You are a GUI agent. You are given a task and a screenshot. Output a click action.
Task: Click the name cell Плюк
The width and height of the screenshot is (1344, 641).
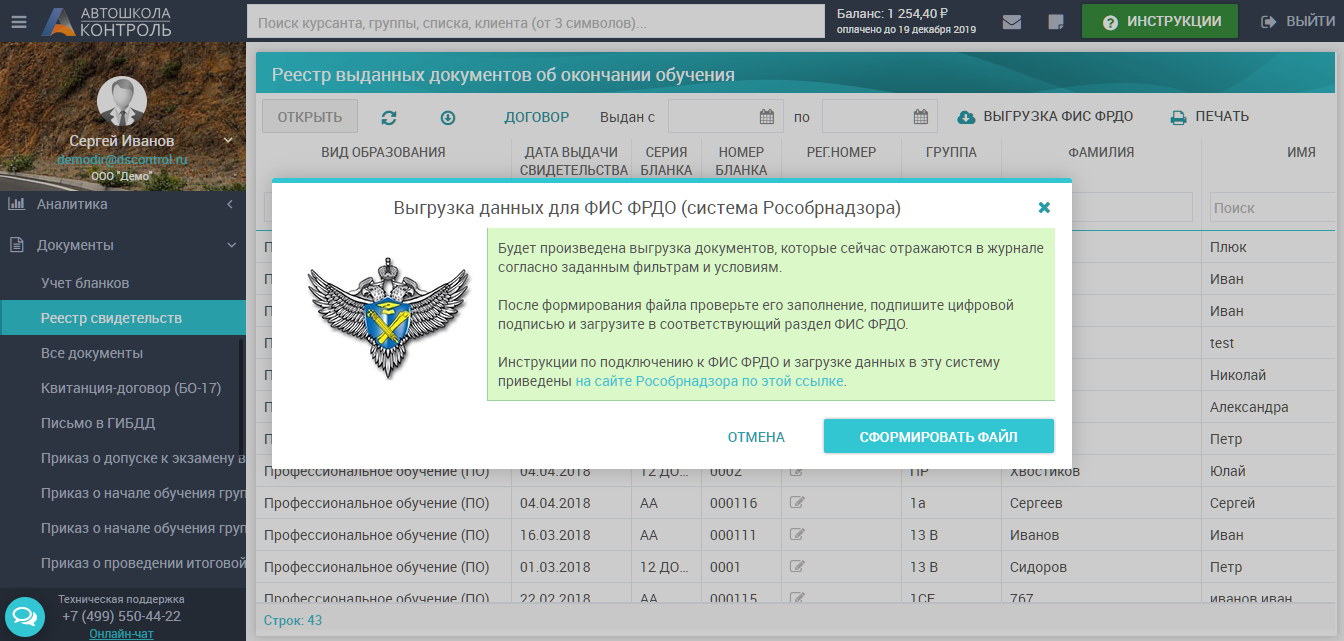(x=1228, y=247)
